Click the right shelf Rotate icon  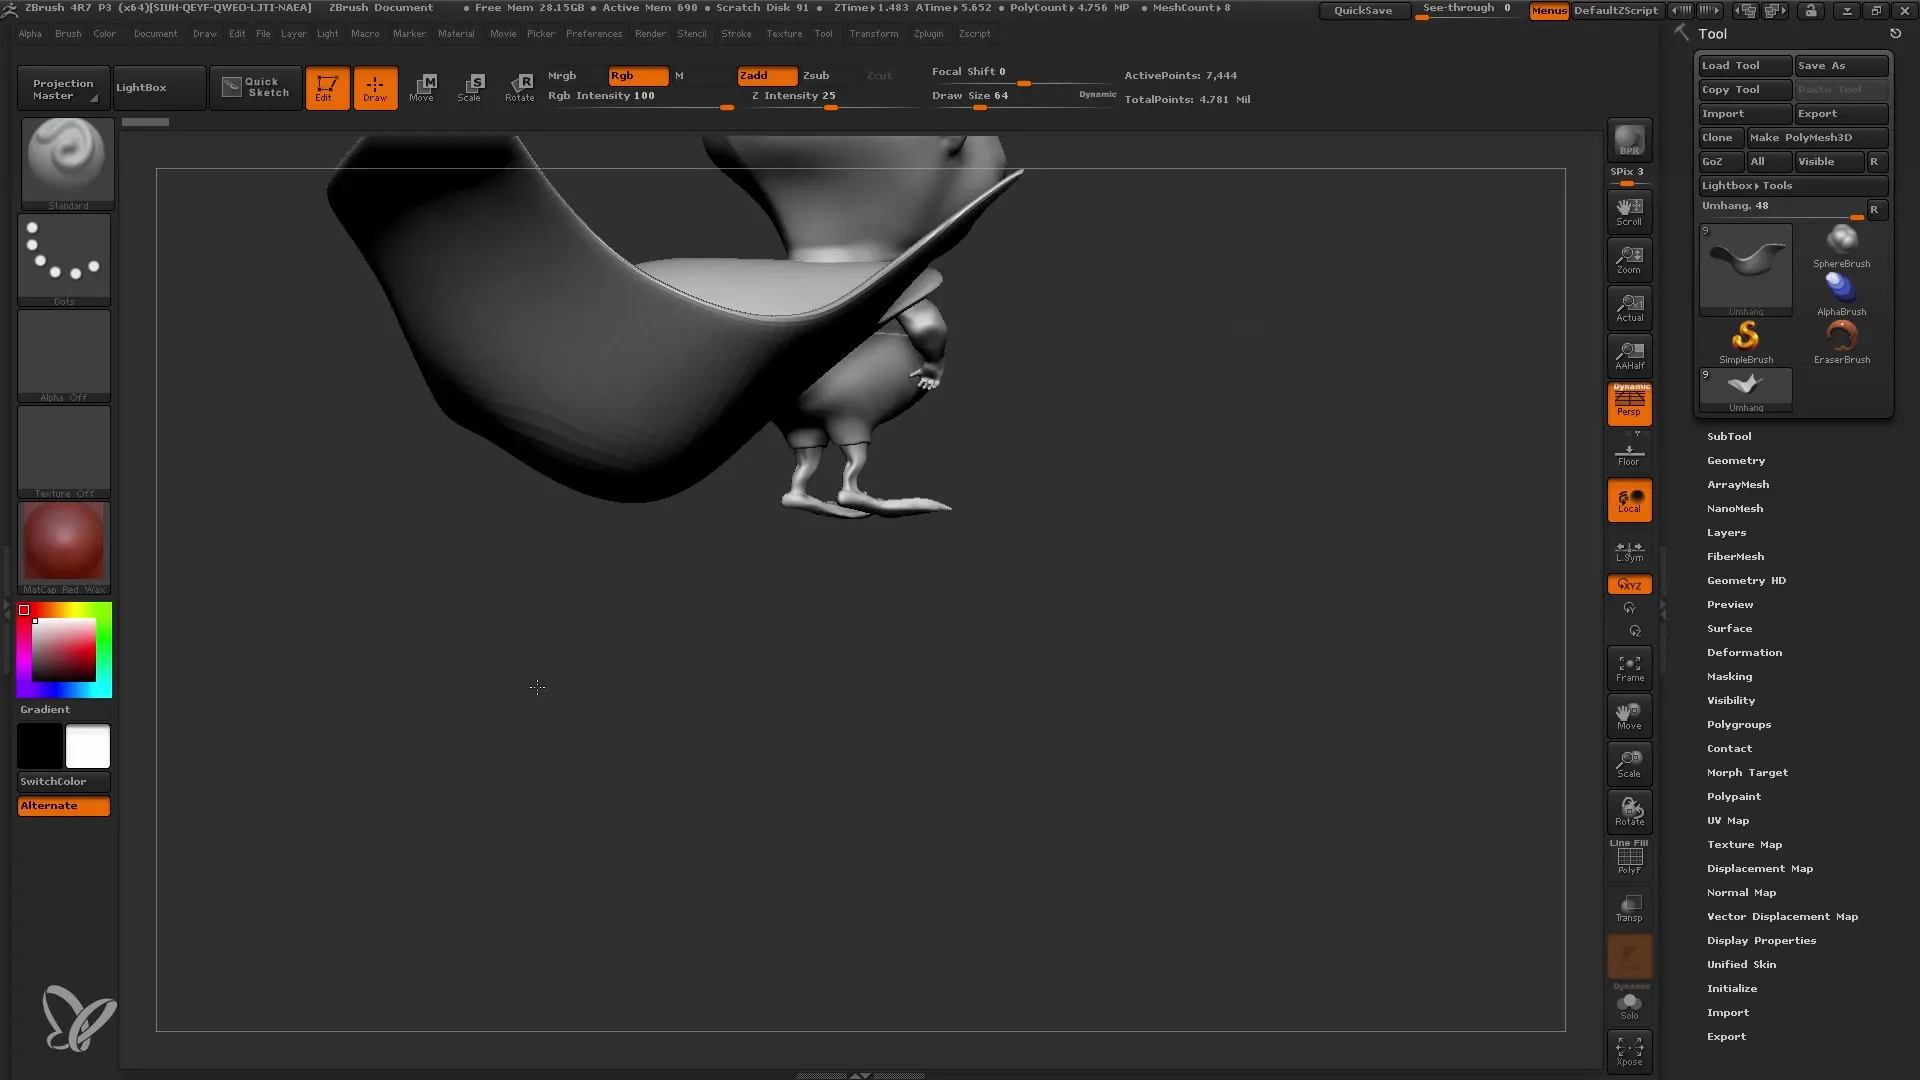(x=1629, y=812)
